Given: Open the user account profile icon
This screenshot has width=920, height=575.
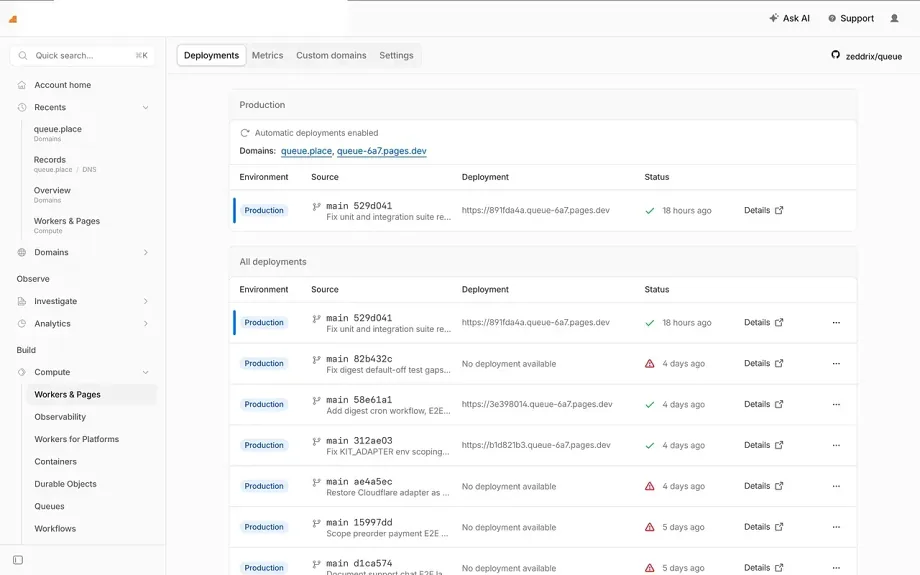Looking at the screenshot, I should coord(894,18).
